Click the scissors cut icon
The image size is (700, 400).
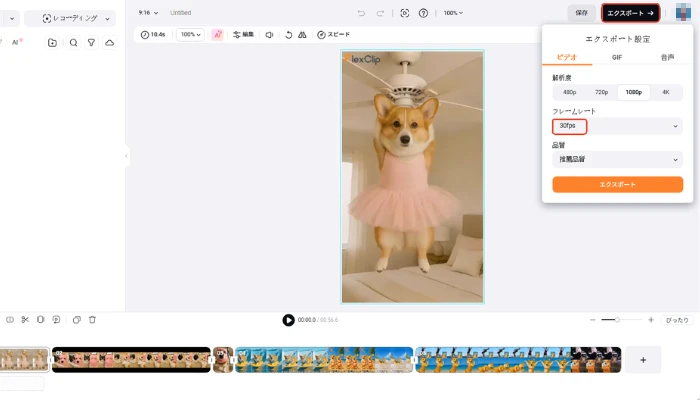[25, 320]
